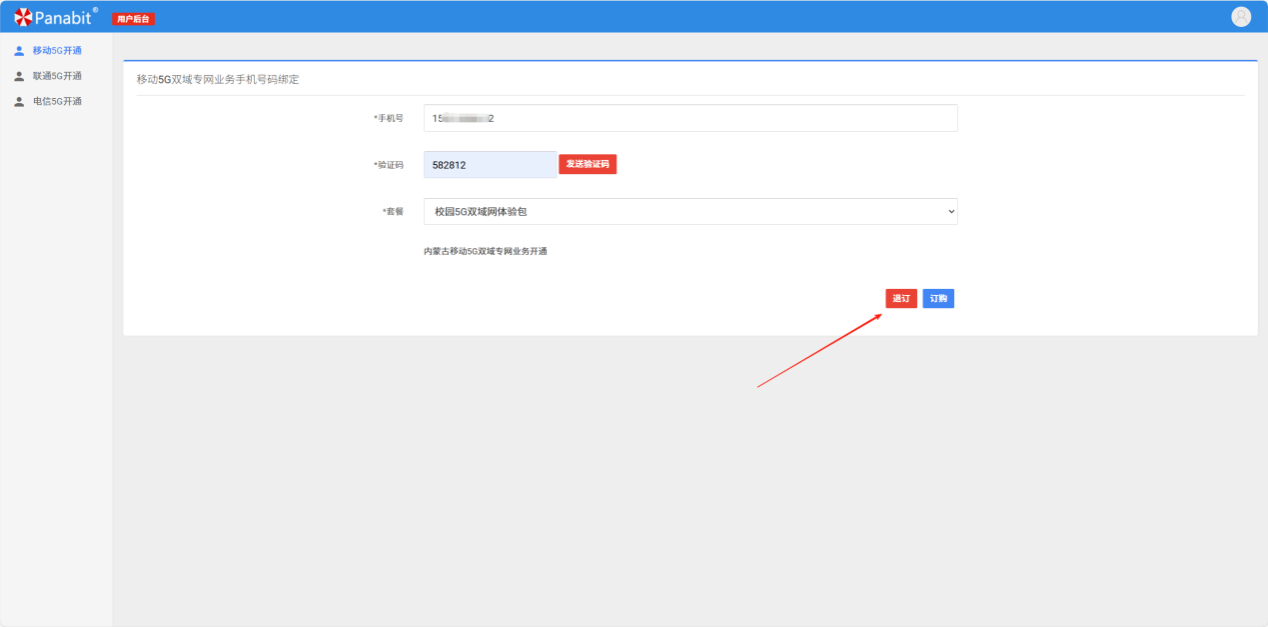Click the person icon beside 联通5G开通

point(19,76)
